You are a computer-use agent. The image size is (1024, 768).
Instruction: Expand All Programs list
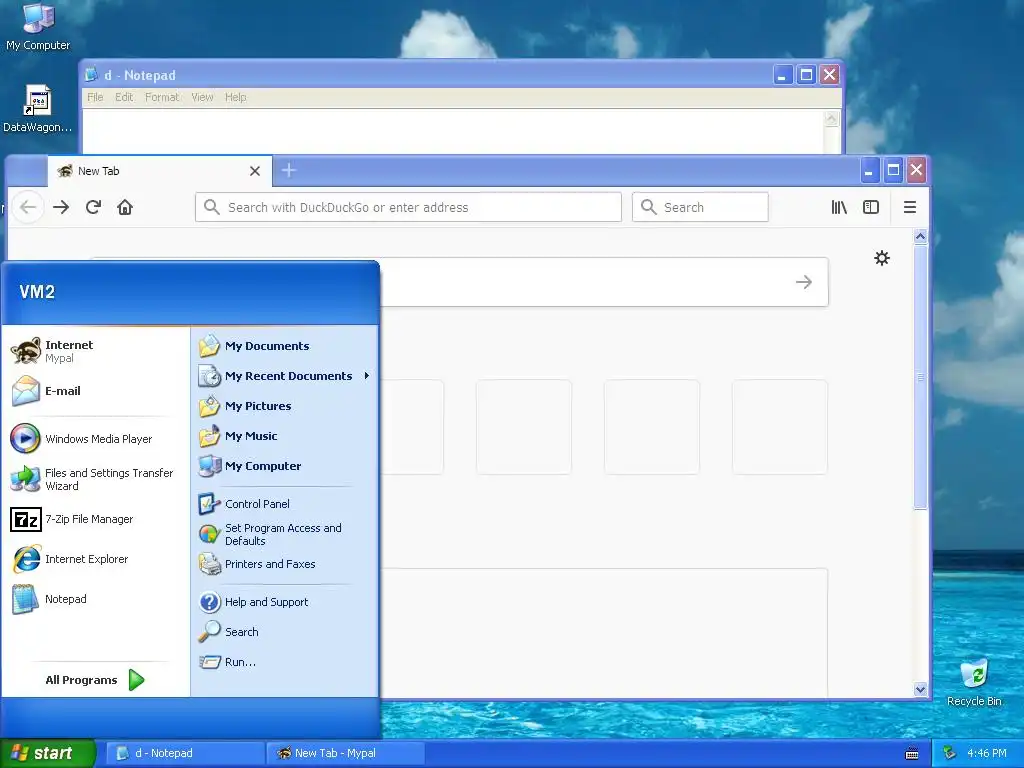point(95,680)
